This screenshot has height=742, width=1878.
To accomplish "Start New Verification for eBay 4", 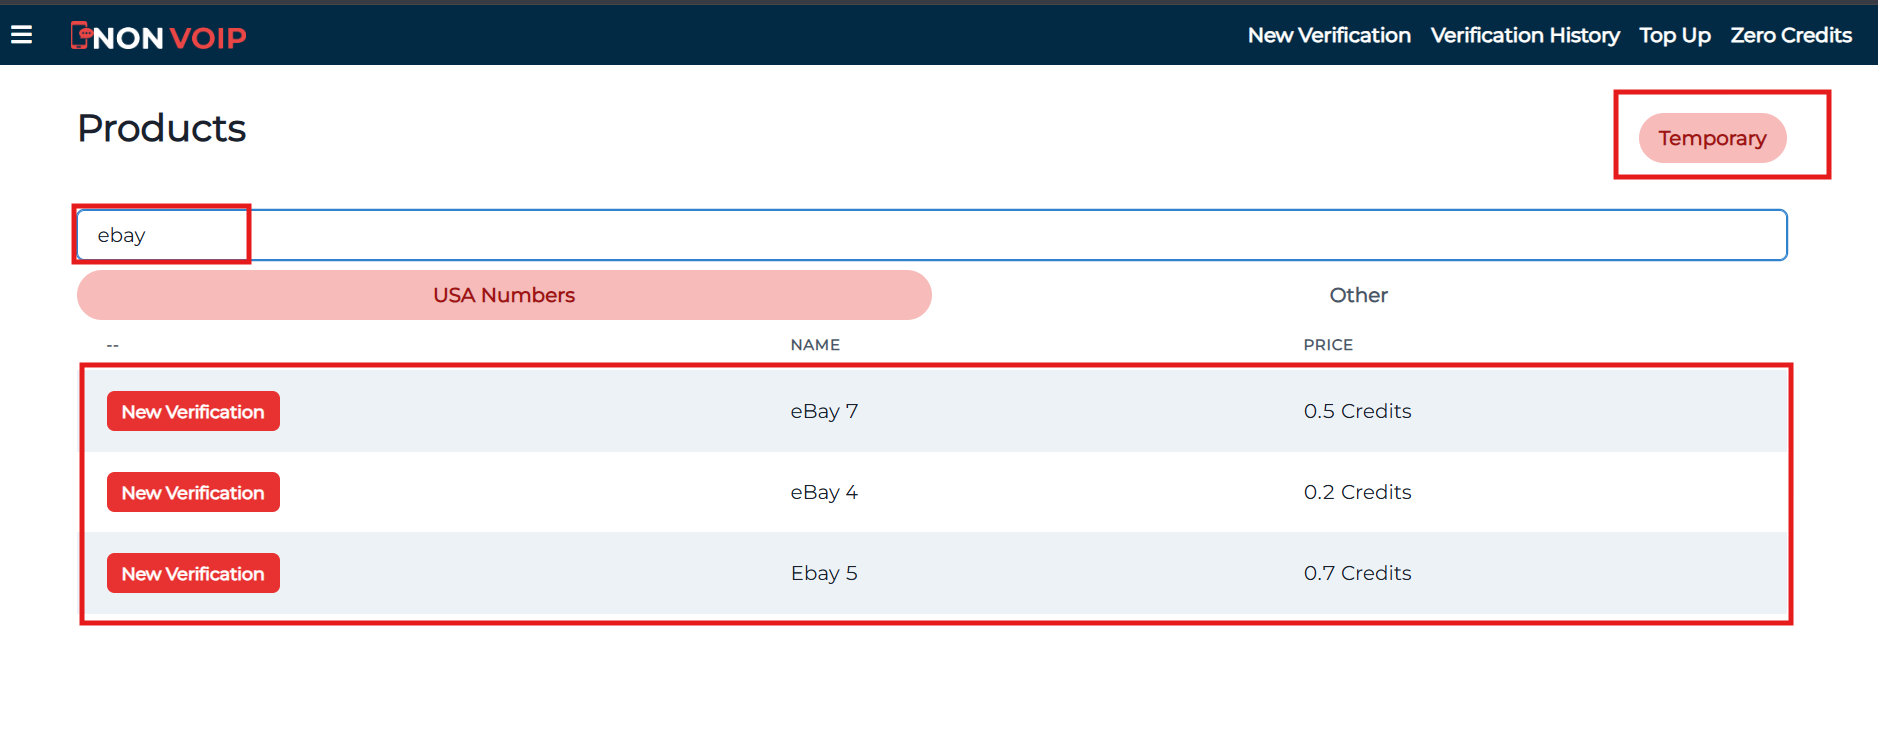I will (193, 492).
